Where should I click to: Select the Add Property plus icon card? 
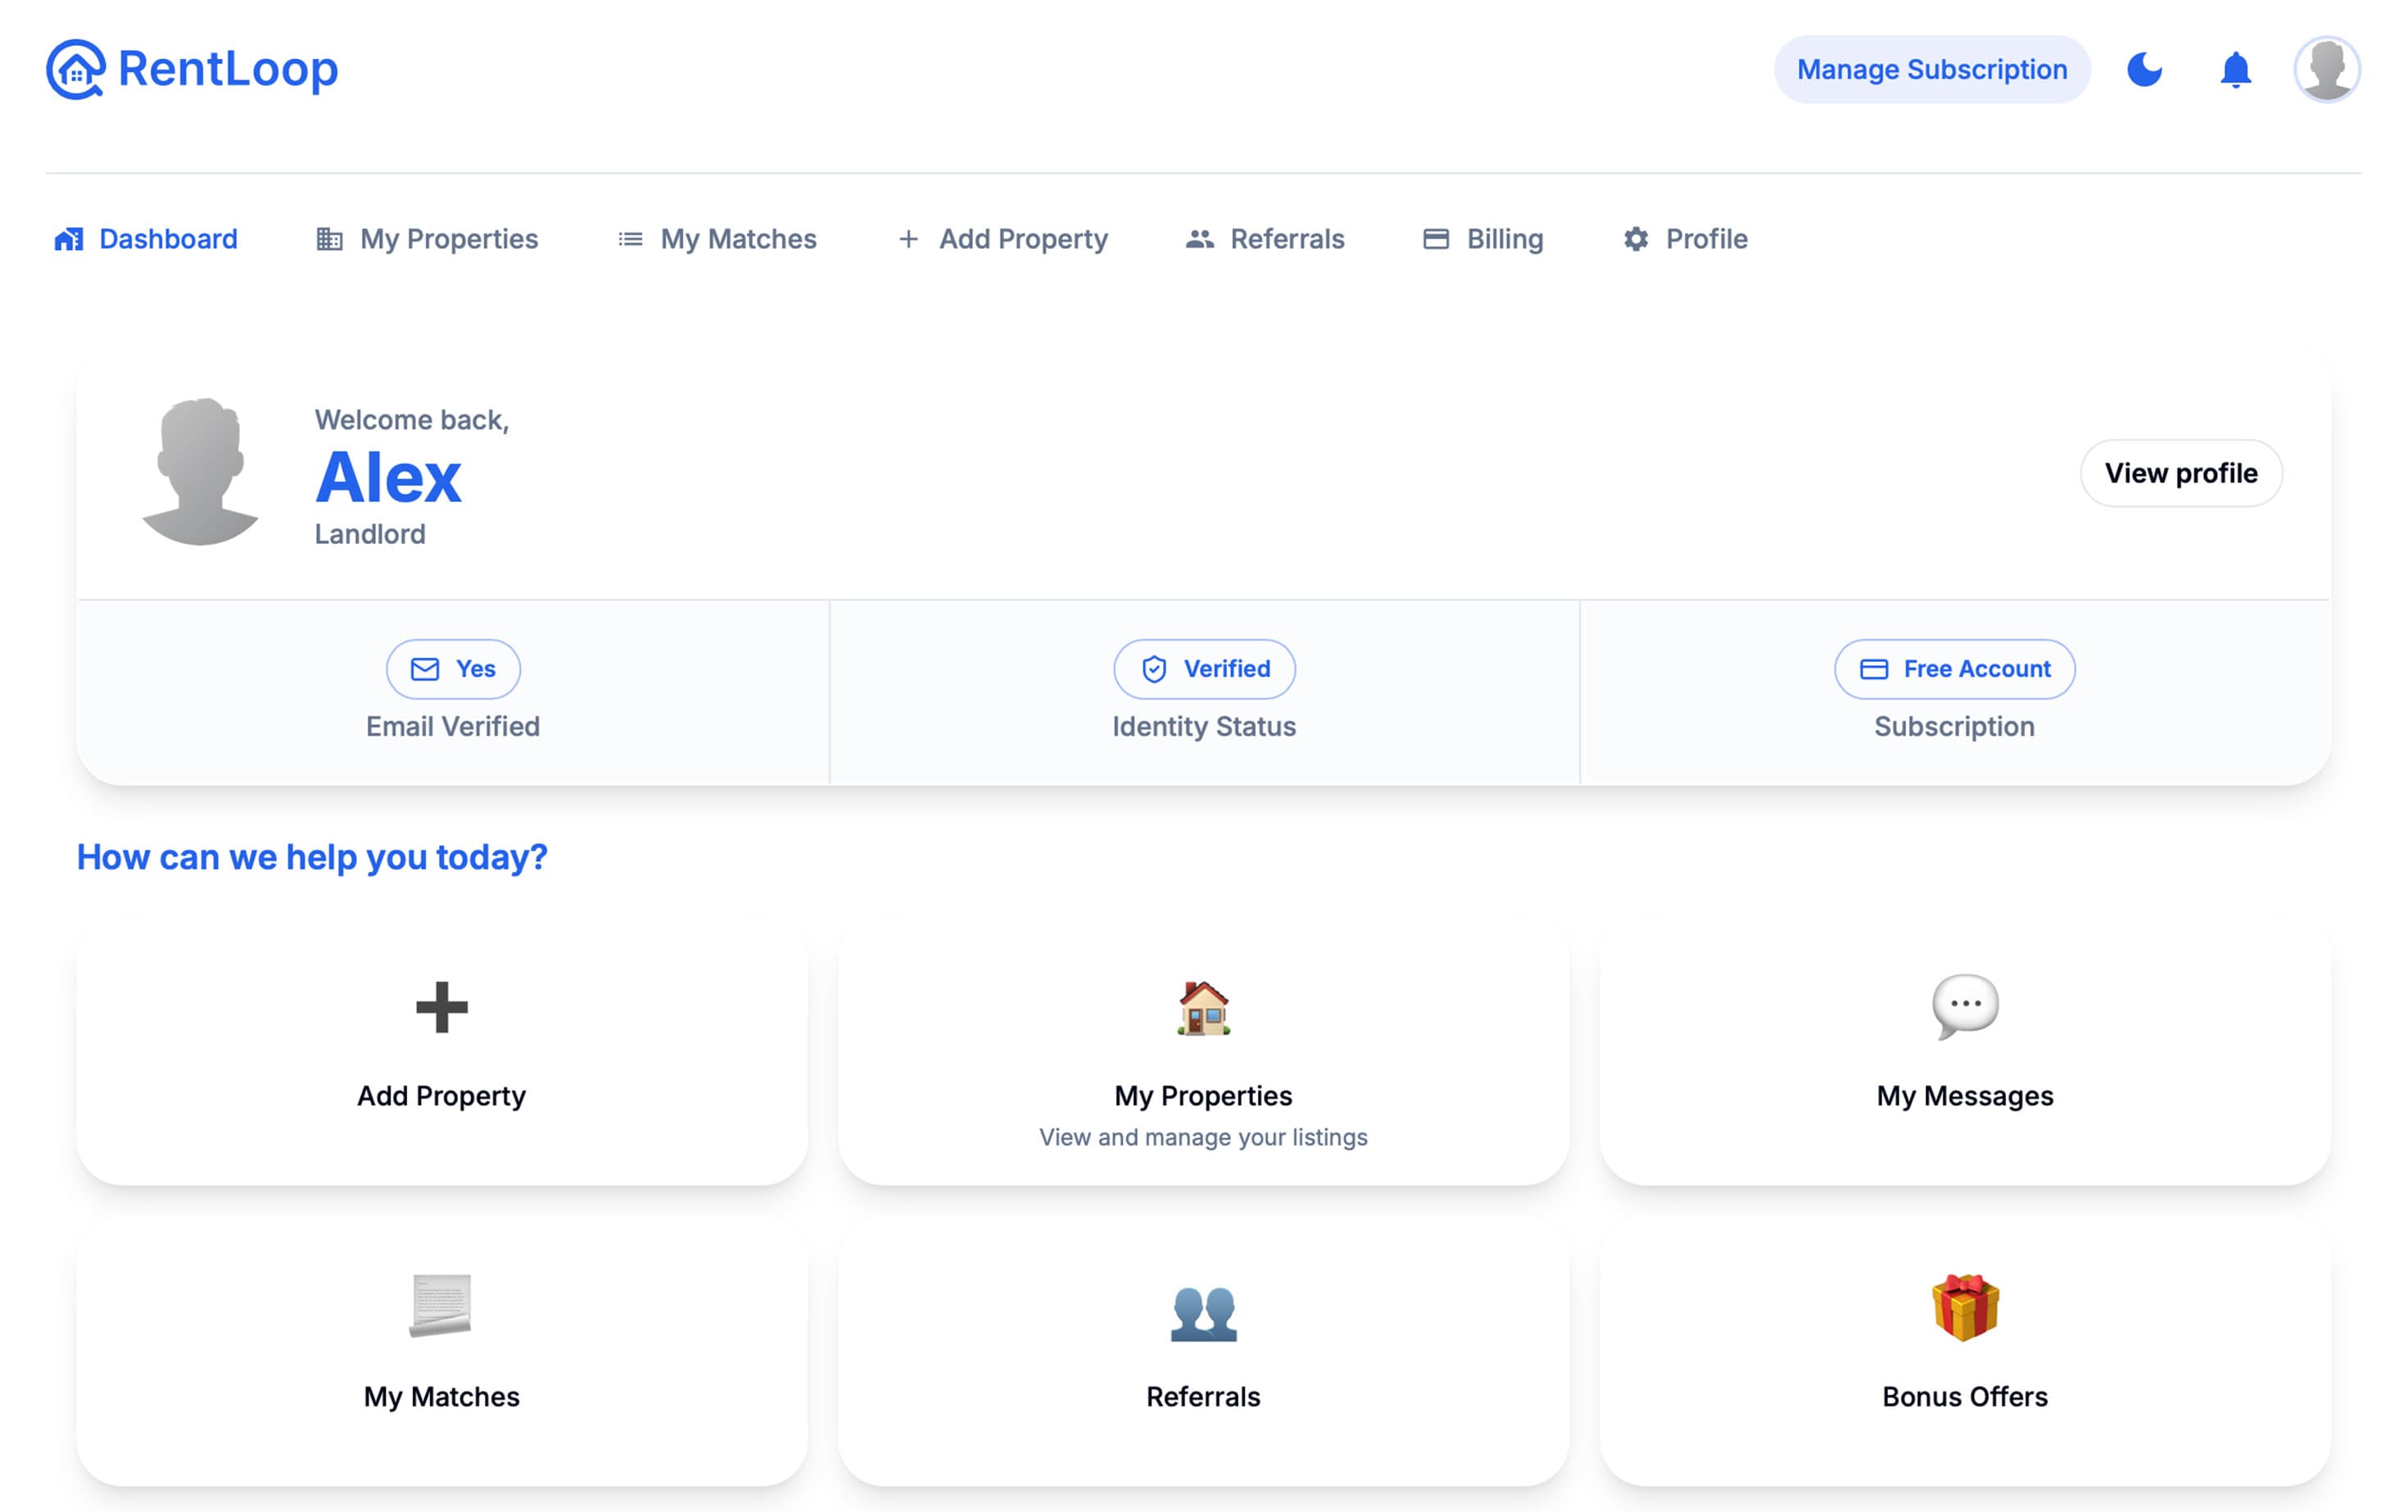tap(441, 1010)
